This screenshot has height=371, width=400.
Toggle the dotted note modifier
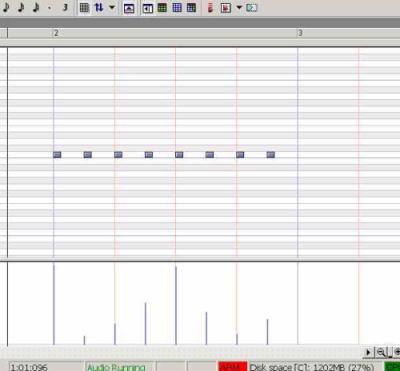coord(50,8)
